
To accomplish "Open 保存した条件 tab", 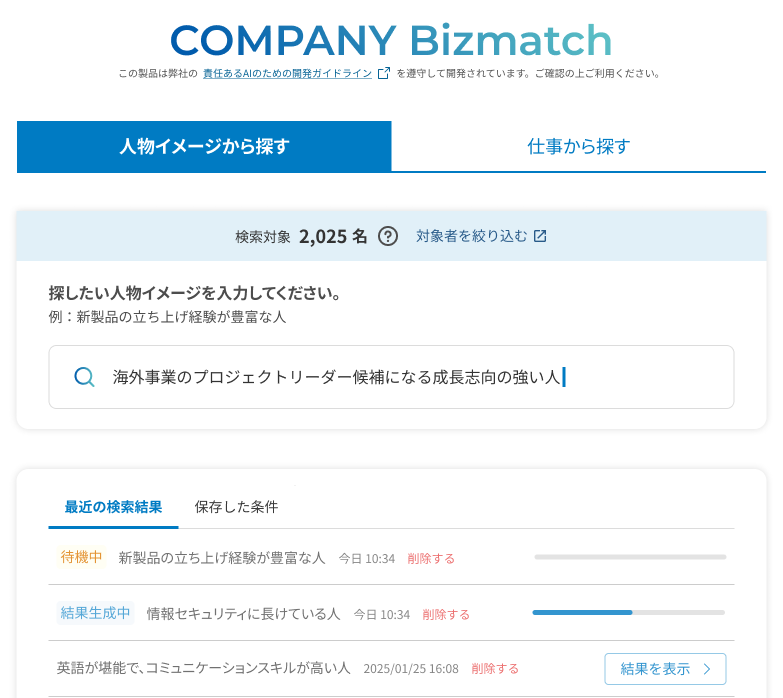I will pyautogui.click(x=236, y=507).
